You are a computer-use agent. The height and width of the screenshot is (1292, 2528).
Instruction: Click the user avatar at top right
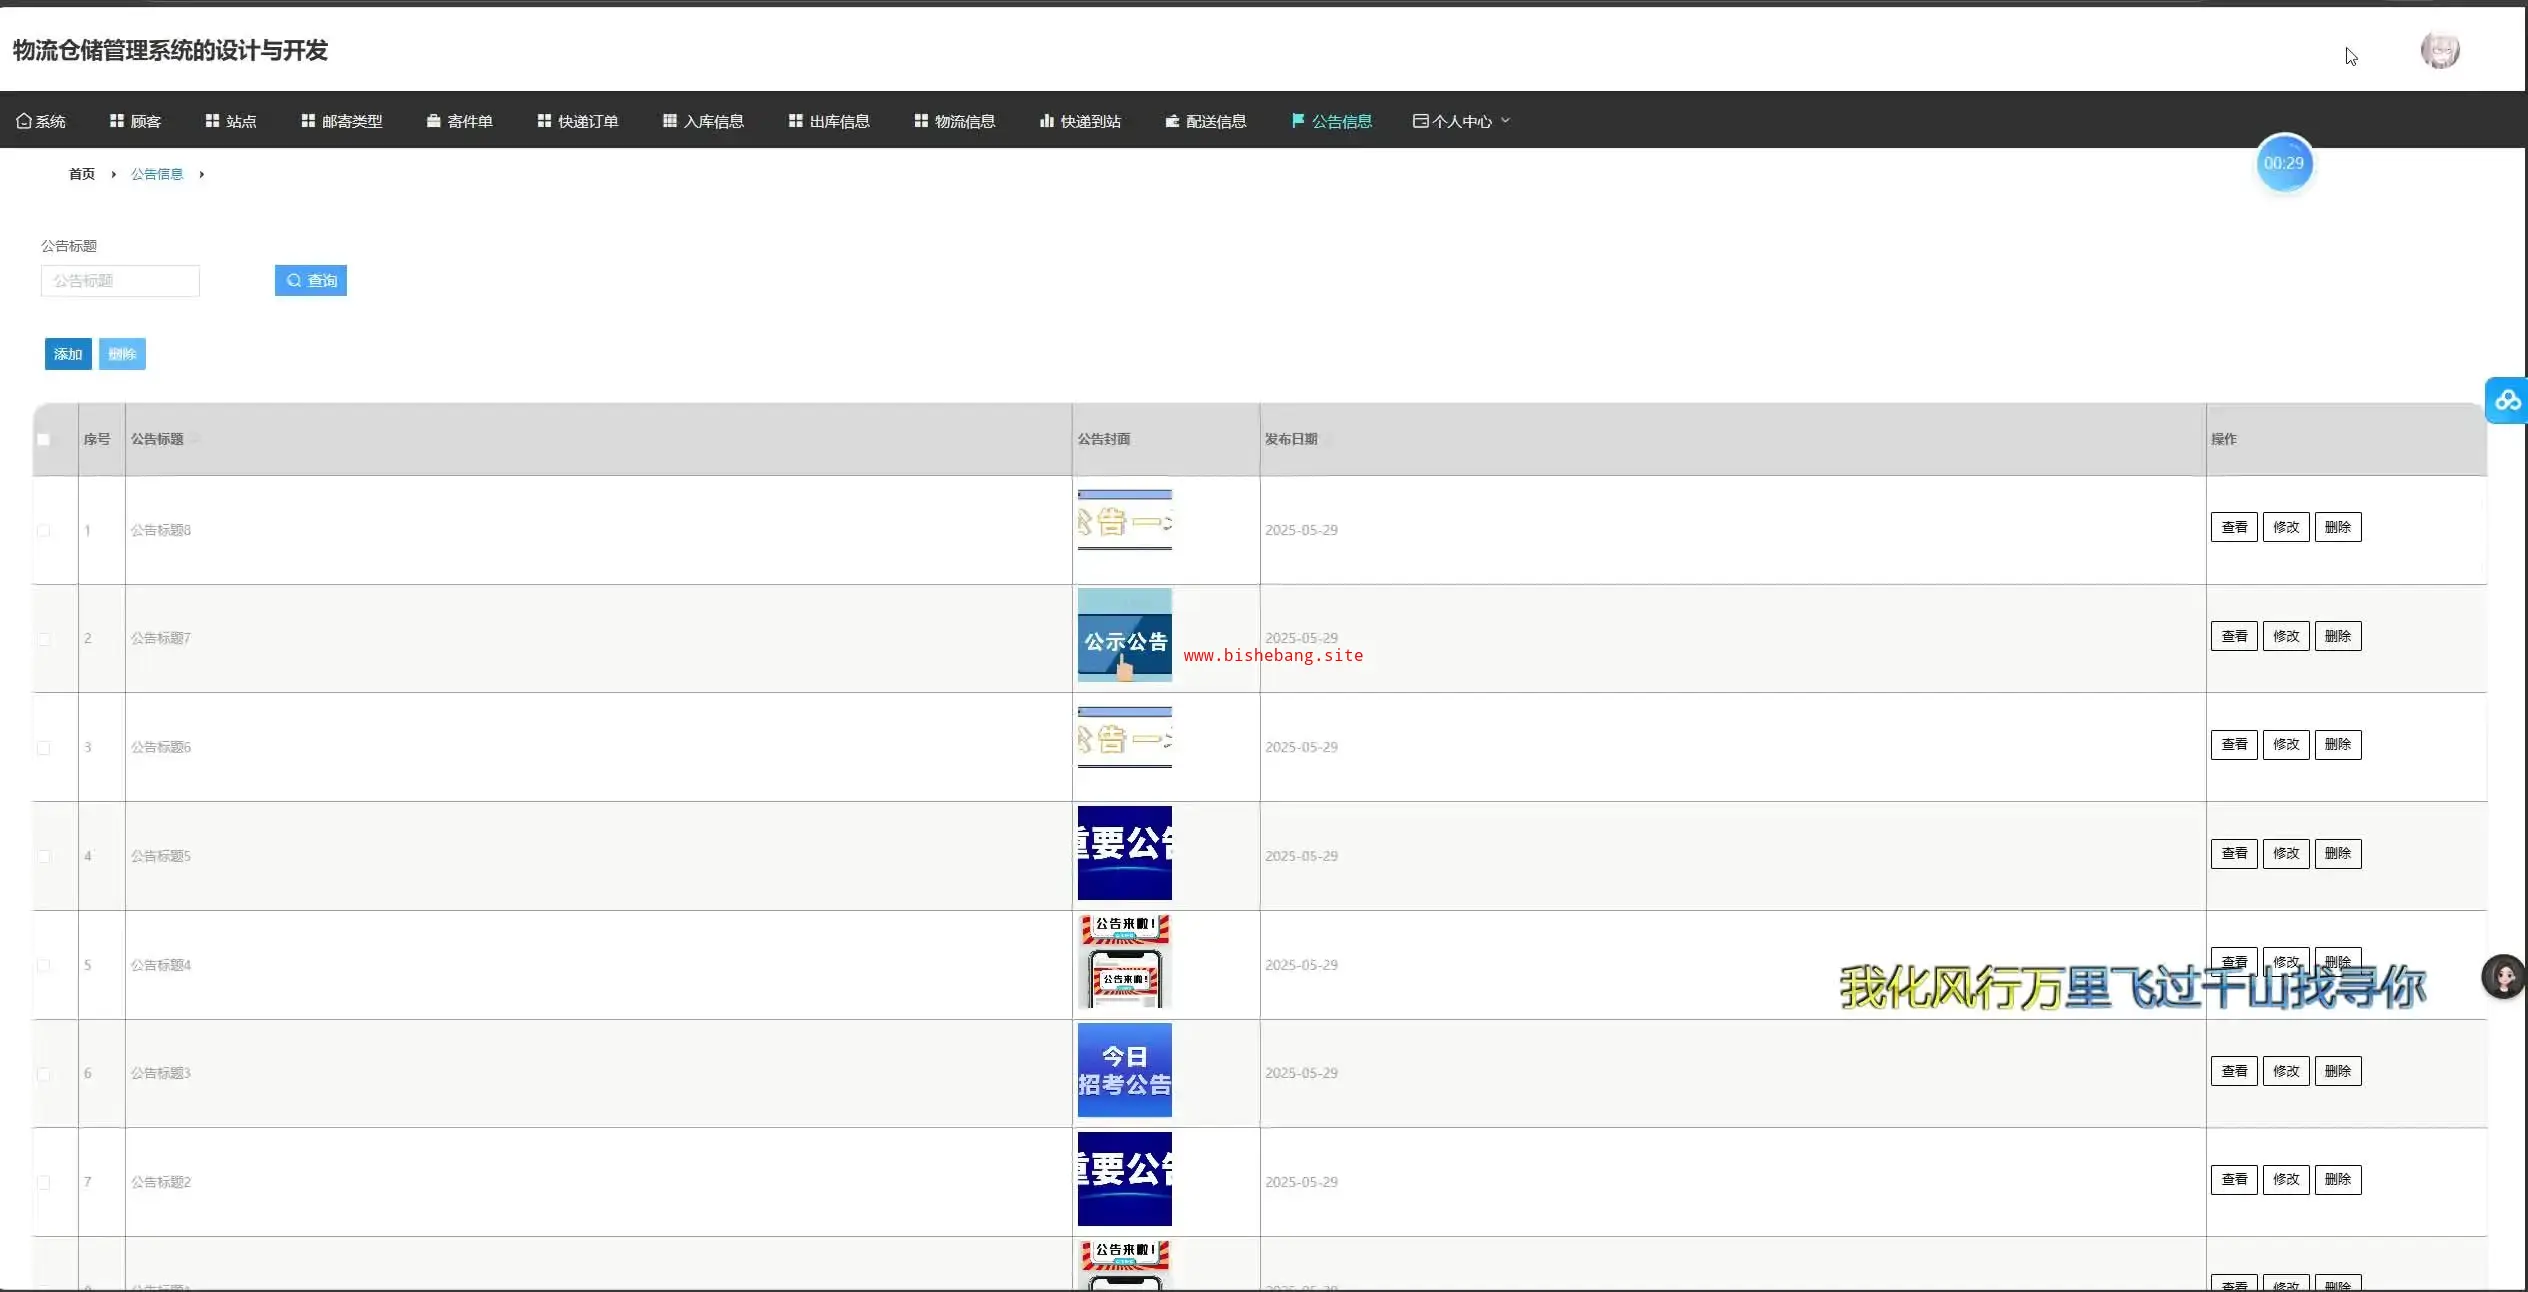pos(2439,50)
